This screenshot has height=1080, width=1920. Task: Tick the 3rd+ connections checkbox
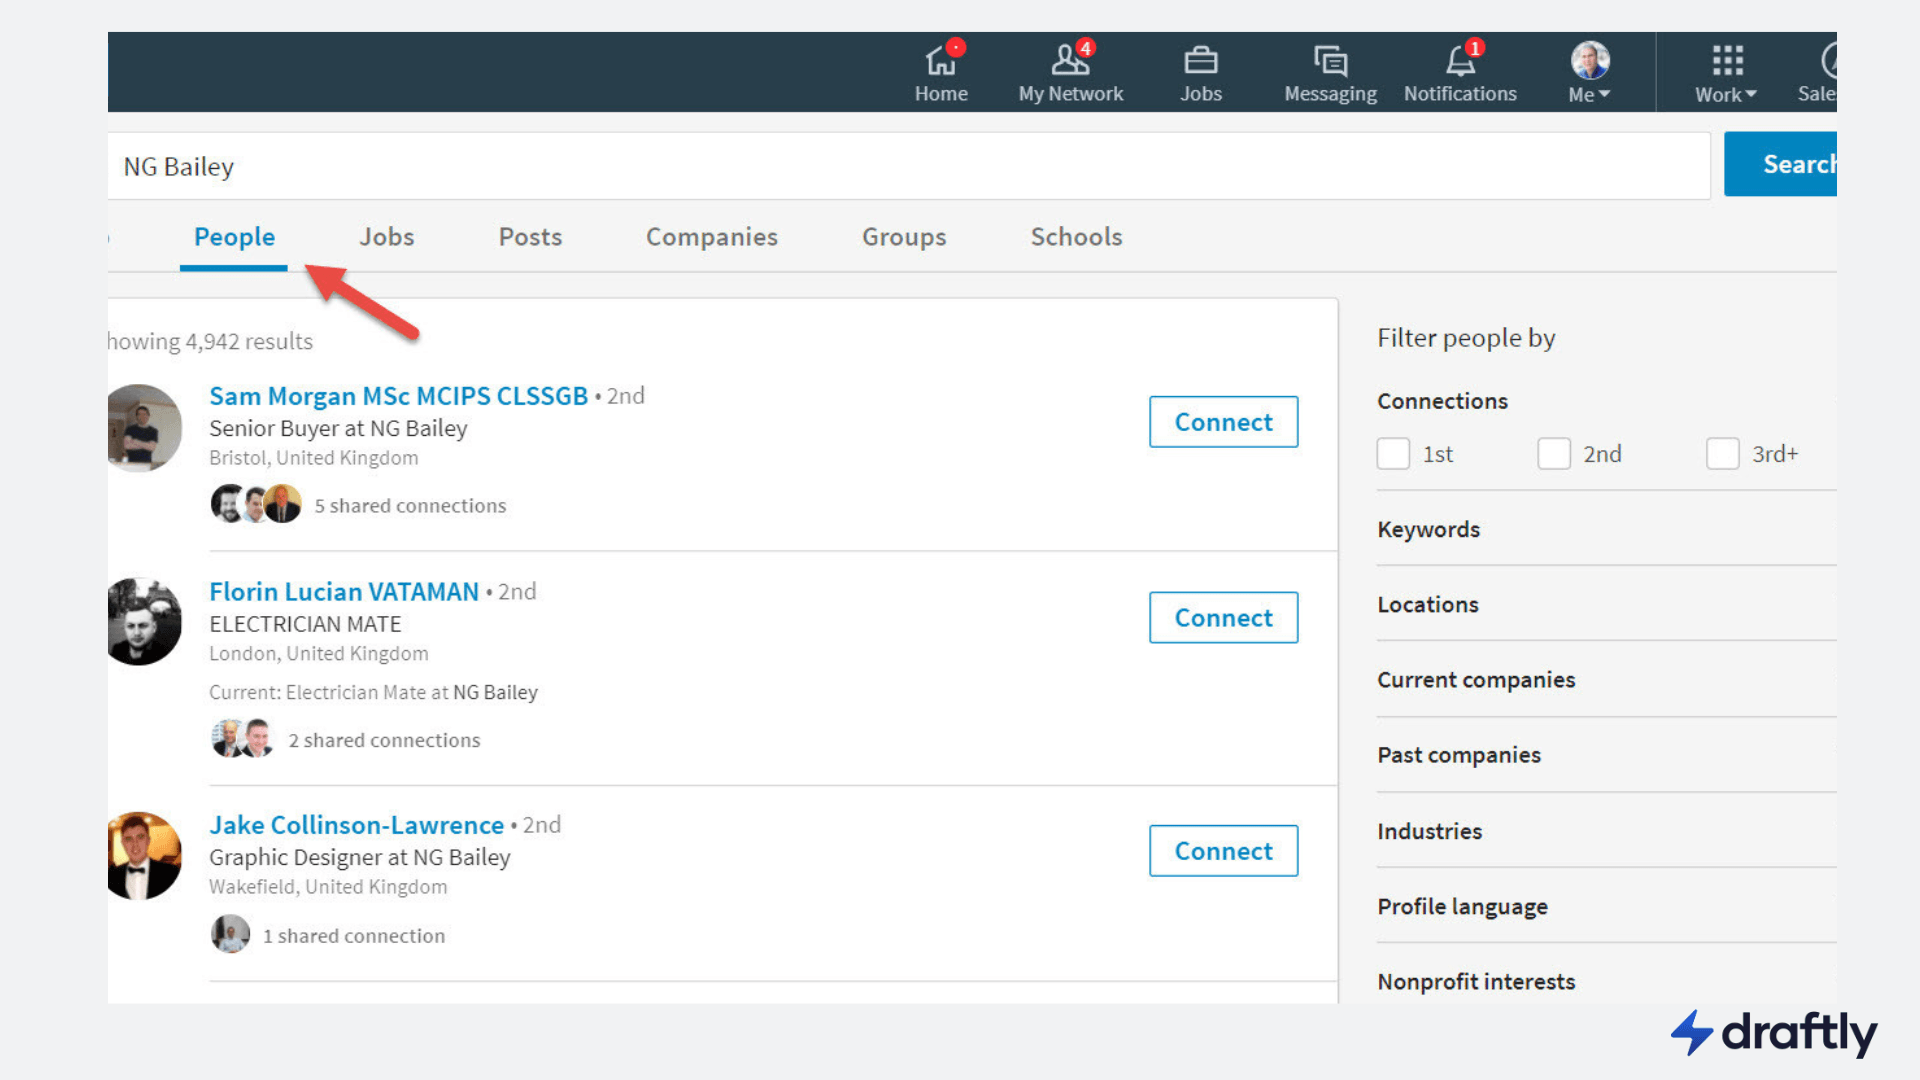pos(1722,454)
